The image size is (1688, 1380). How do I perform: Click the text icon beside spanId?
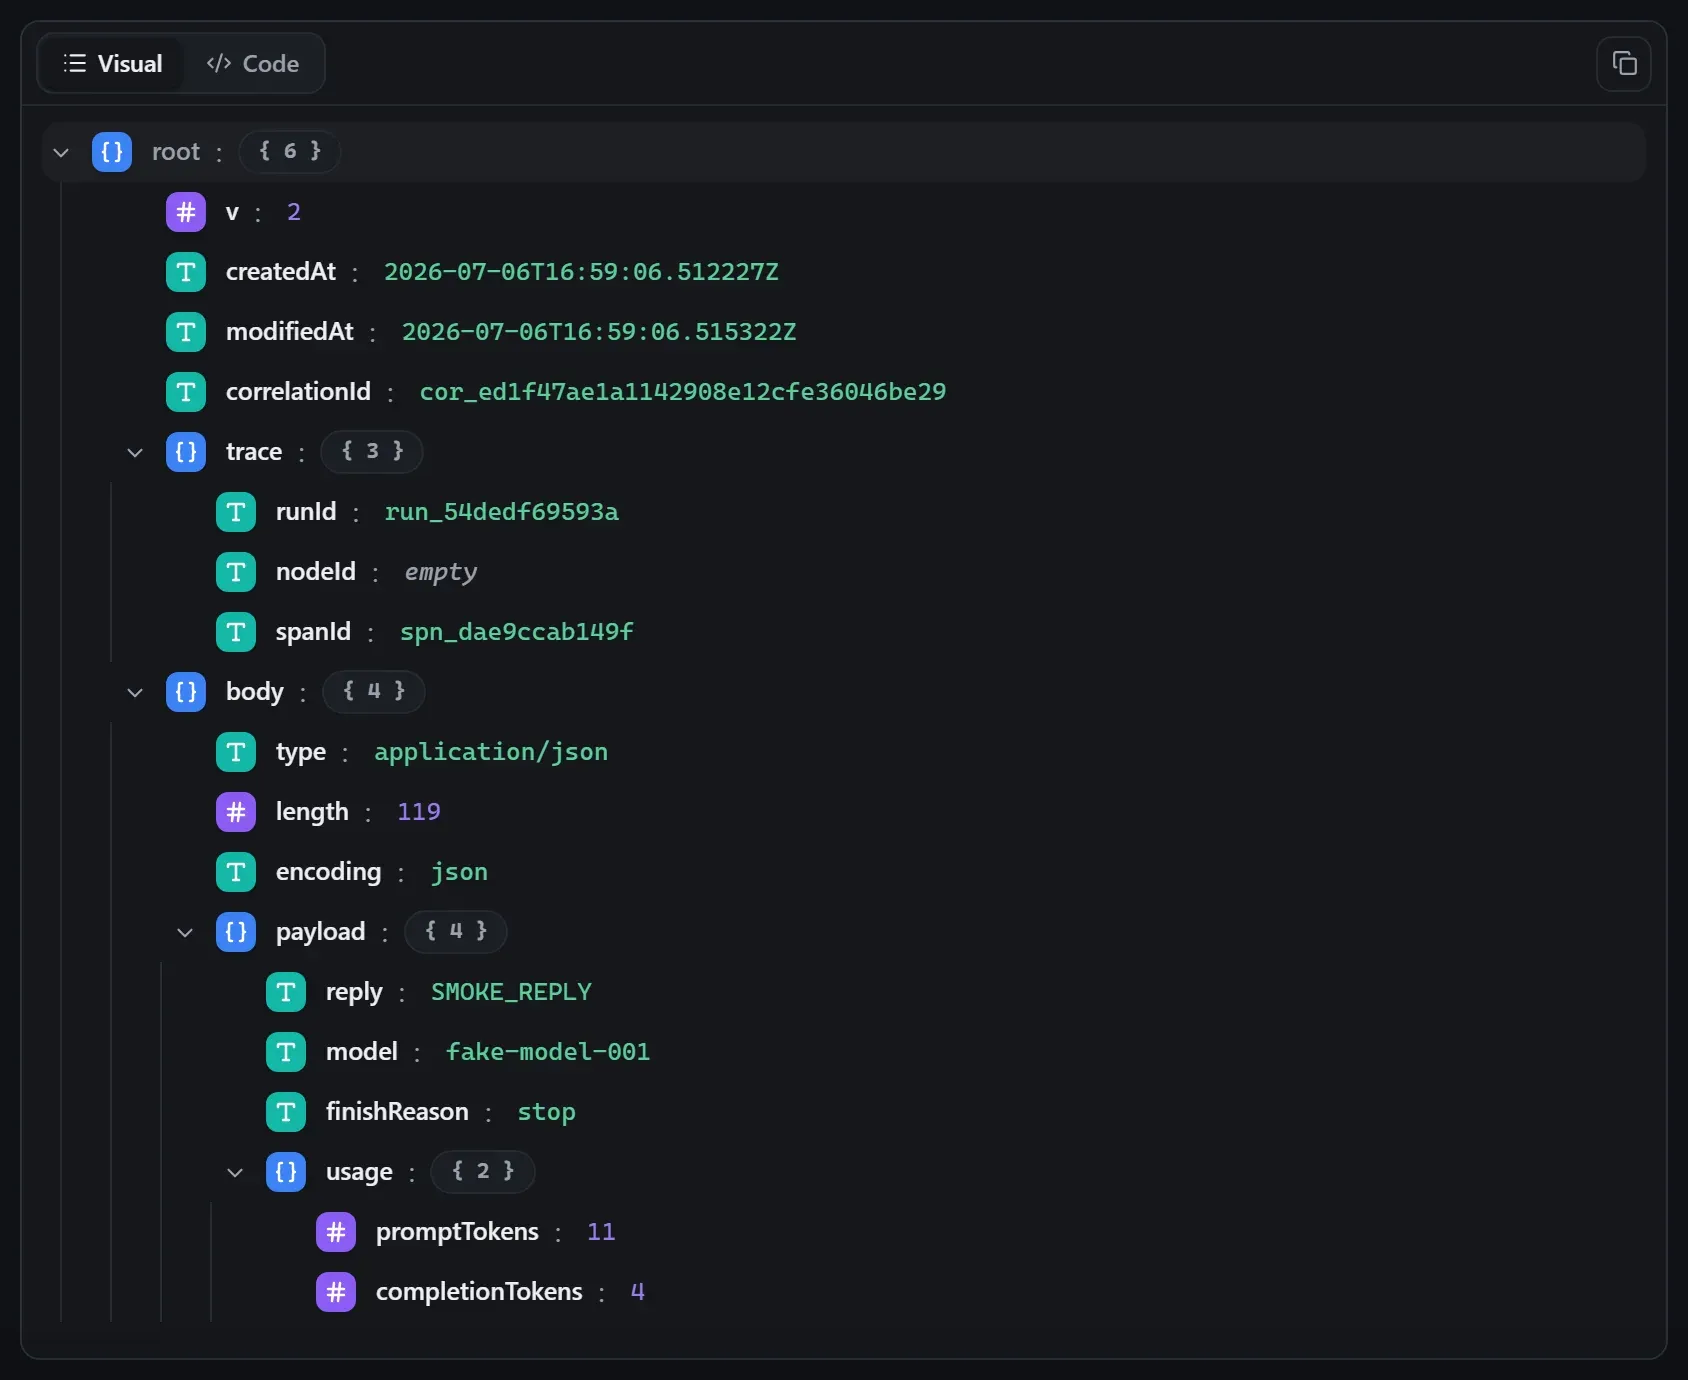coord(236,632)
